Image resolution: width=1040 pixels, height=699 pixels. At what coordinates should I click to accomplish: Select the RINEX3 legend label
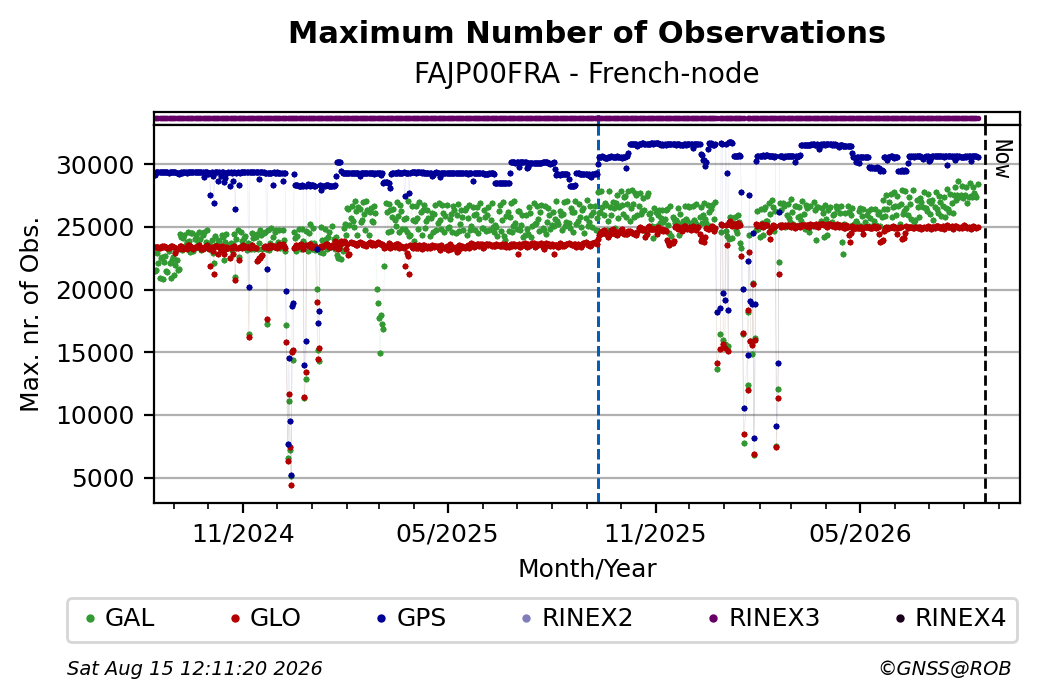pyautogui.click(x=775, y=618)
